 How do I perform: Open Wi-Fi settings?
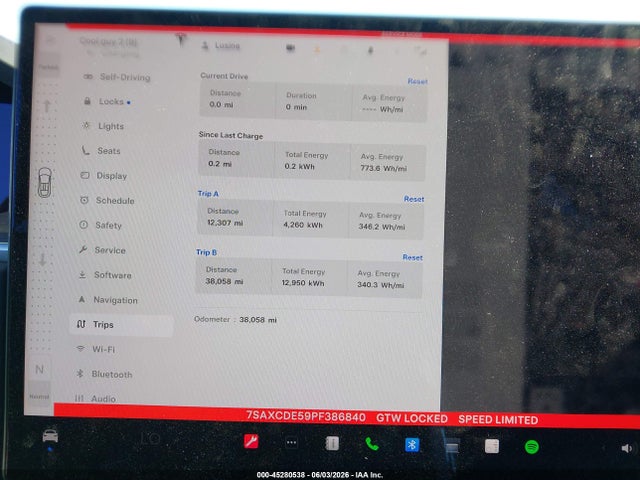pyautogui.click(x=96, y=349)
